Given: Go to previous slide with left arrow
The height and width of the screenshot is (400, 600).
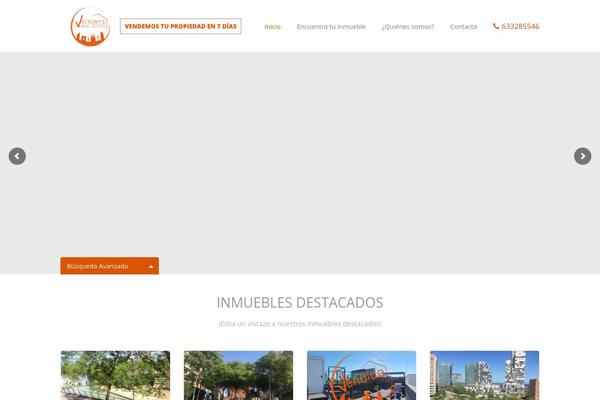Looking at the screenshot, I should pyautogui.click(x=17, y=156).
